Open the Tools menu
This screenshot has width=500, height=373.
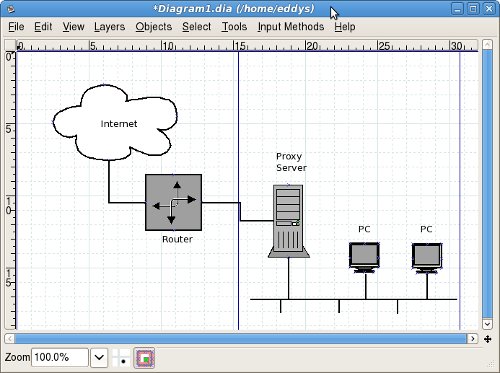tap(234, 27)
